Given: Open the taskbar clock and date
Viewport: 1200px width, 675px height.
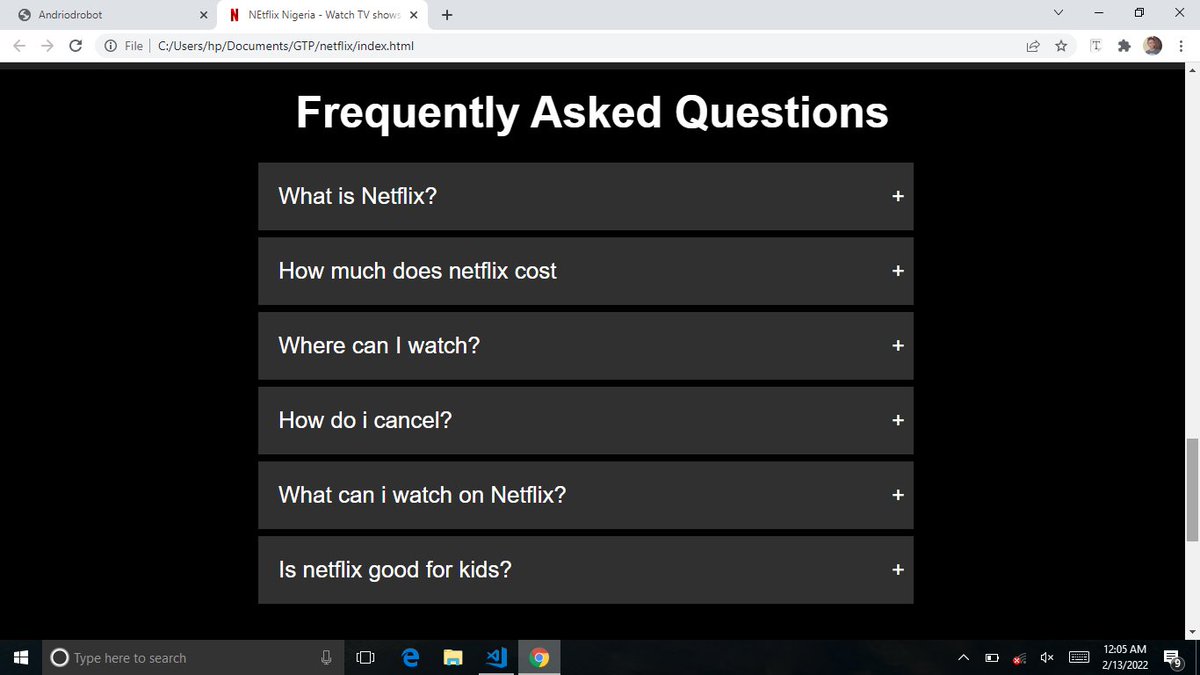Looking at the screenshot, I should (1124, 657).
